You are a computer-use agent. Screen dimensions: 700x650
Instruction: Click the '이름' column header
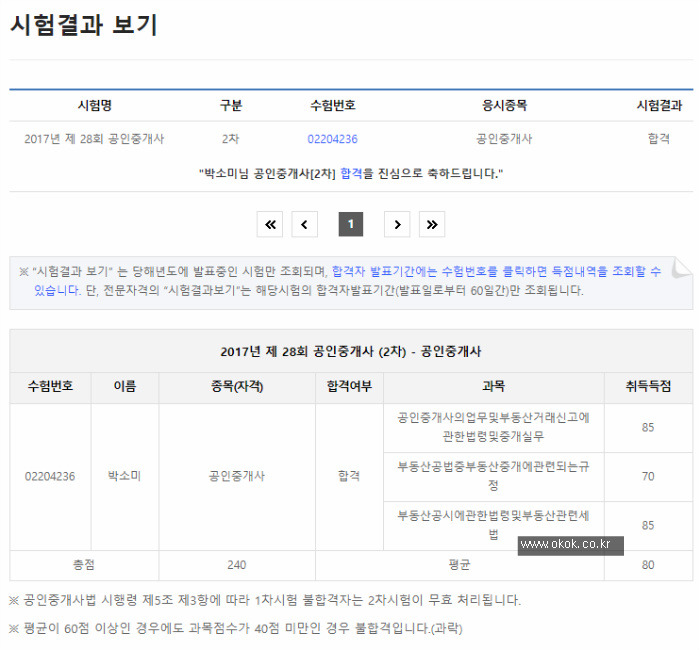(125, 386)
